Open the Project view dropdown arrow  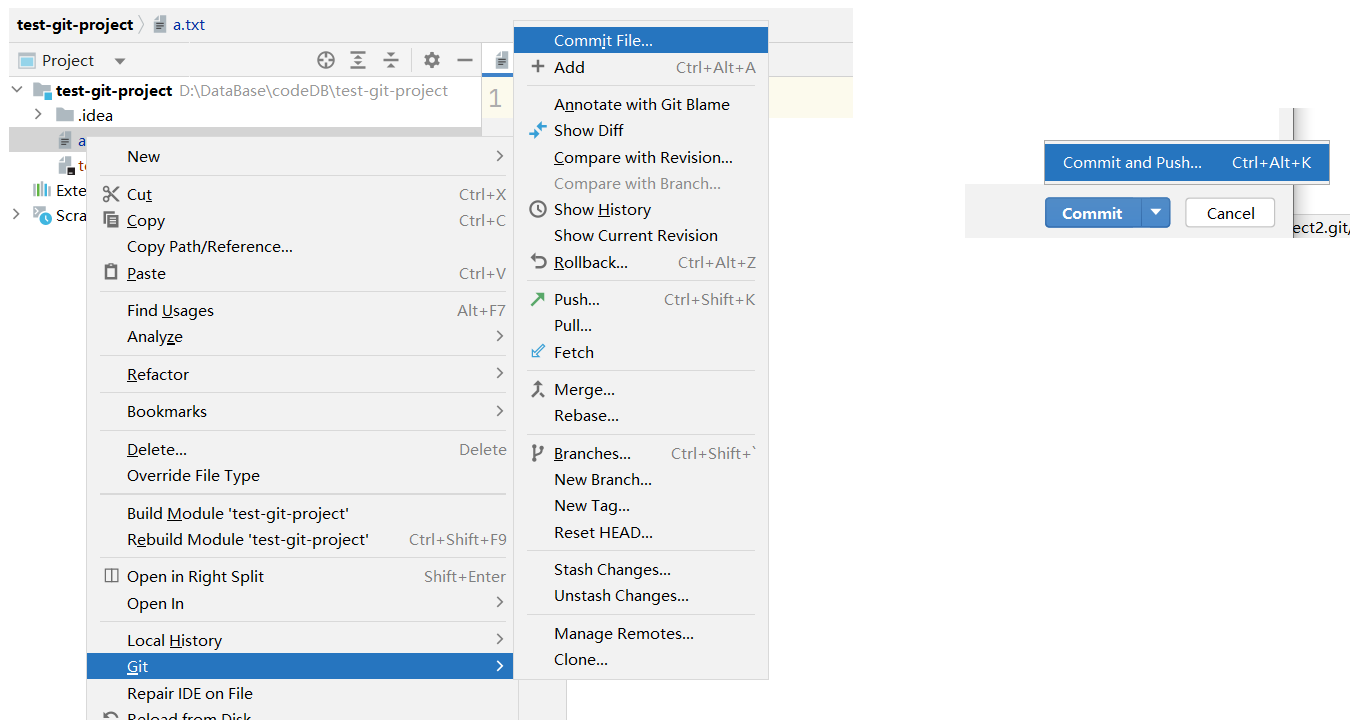pyautogui.click(x=120, y=61)
